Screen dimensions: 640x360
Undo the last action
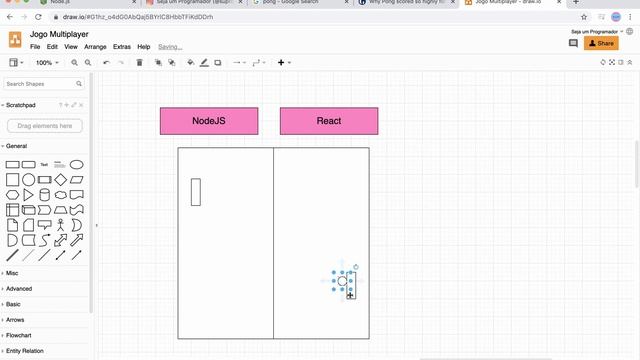tap(107, 62)
